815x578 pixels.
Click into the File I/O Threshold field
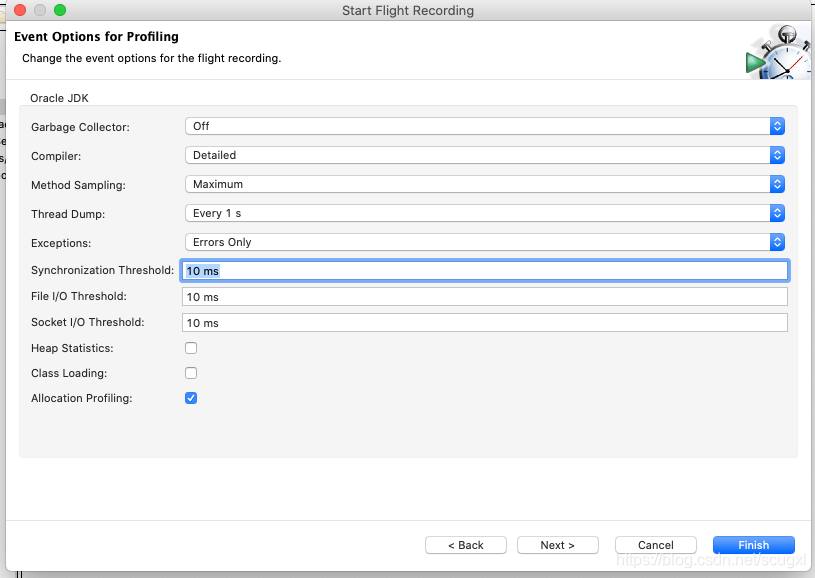point(484,297)
